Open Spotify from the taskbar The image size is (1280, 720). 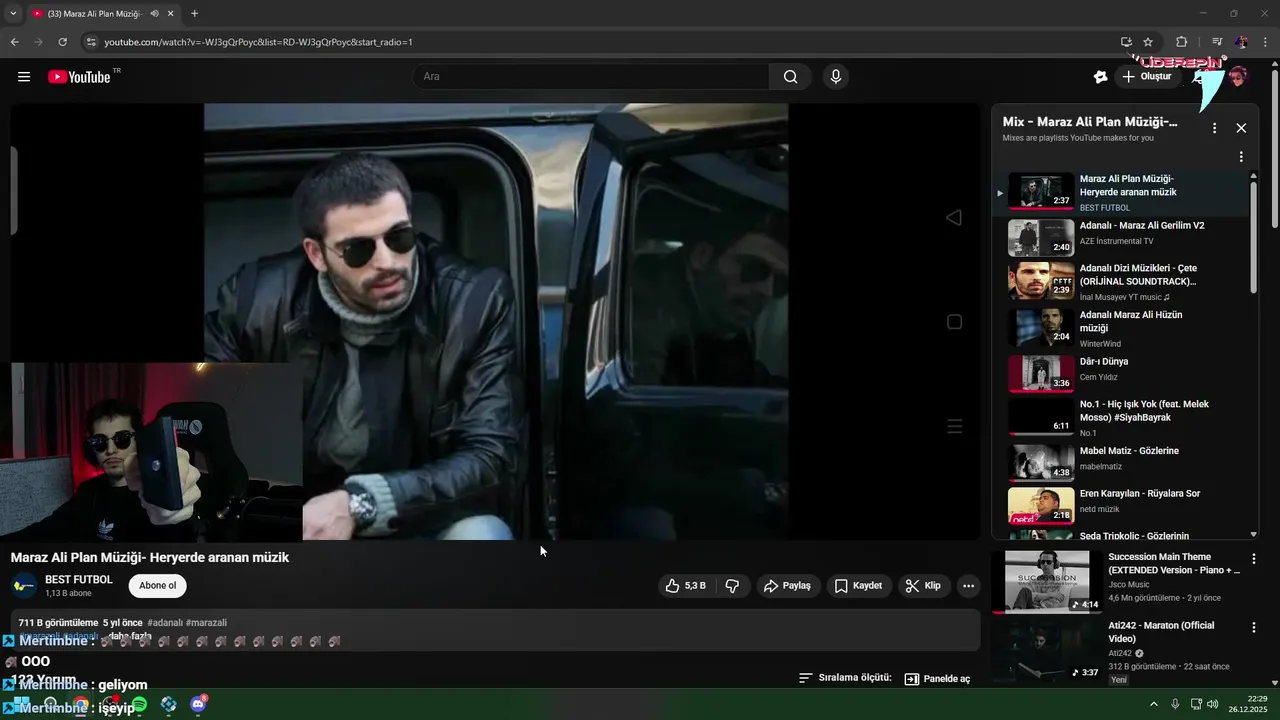coord(140,705)
